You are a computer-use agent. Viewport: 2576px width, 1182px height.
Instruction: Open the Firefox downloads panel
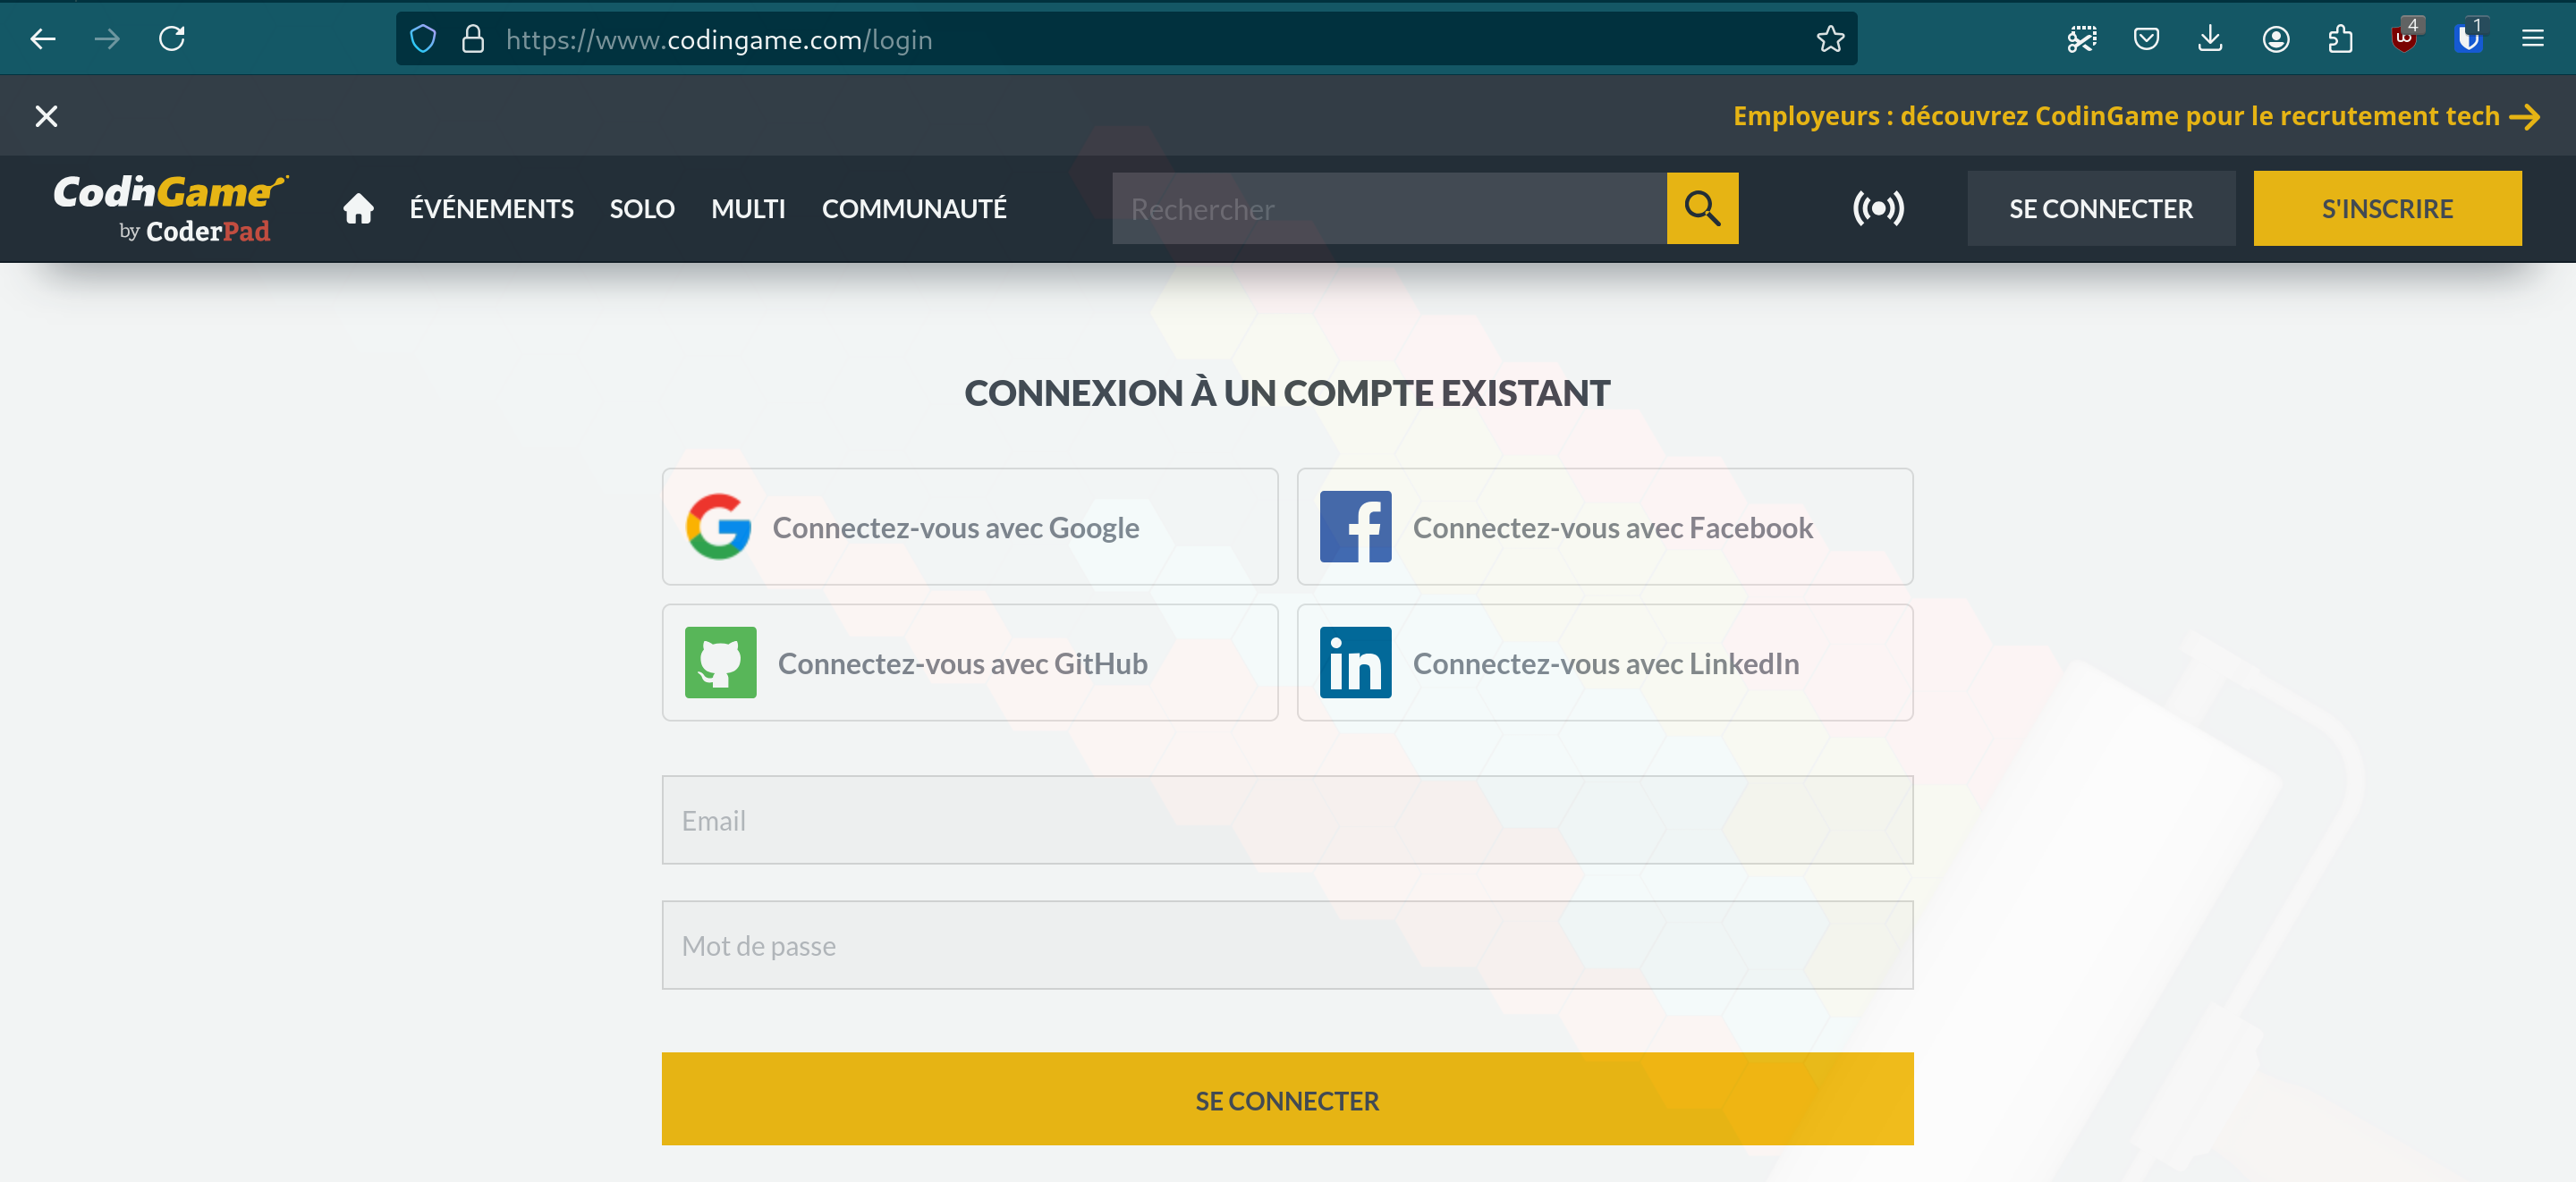tap(2210, 39)
